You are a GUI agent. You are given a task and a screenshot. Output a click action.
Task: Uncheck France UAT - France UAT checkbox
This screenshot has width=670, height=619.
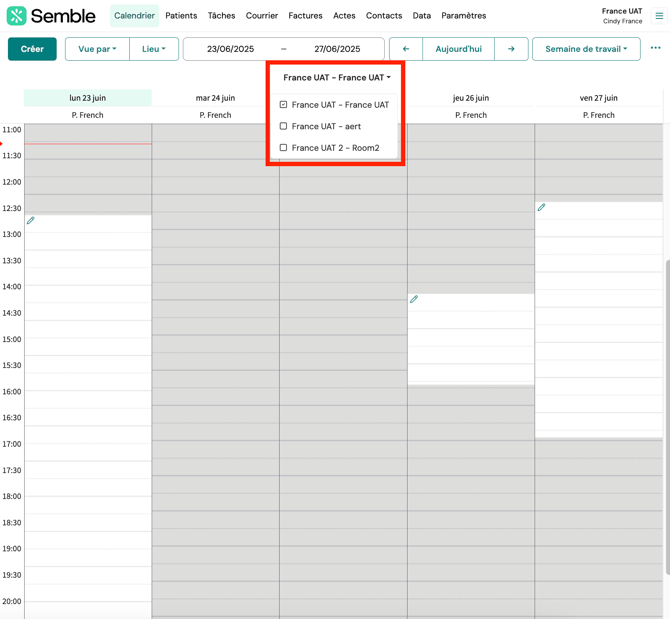[x=284, y=105]
